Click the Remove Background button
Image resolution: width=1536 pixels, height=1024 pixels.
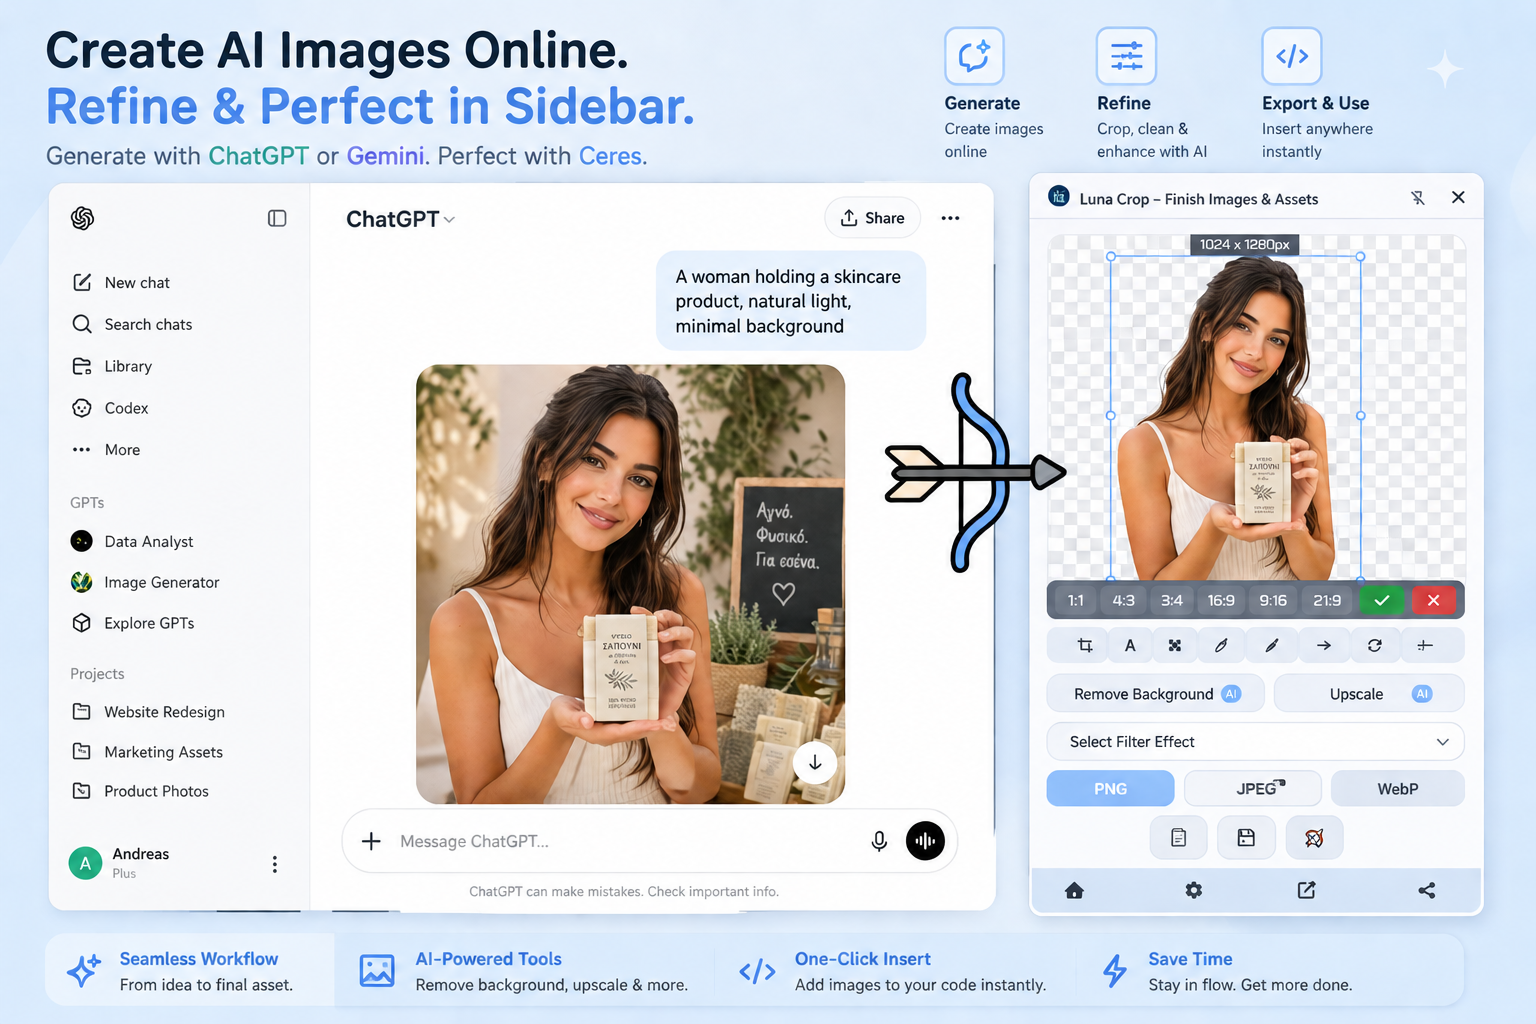coord(1155,694)
